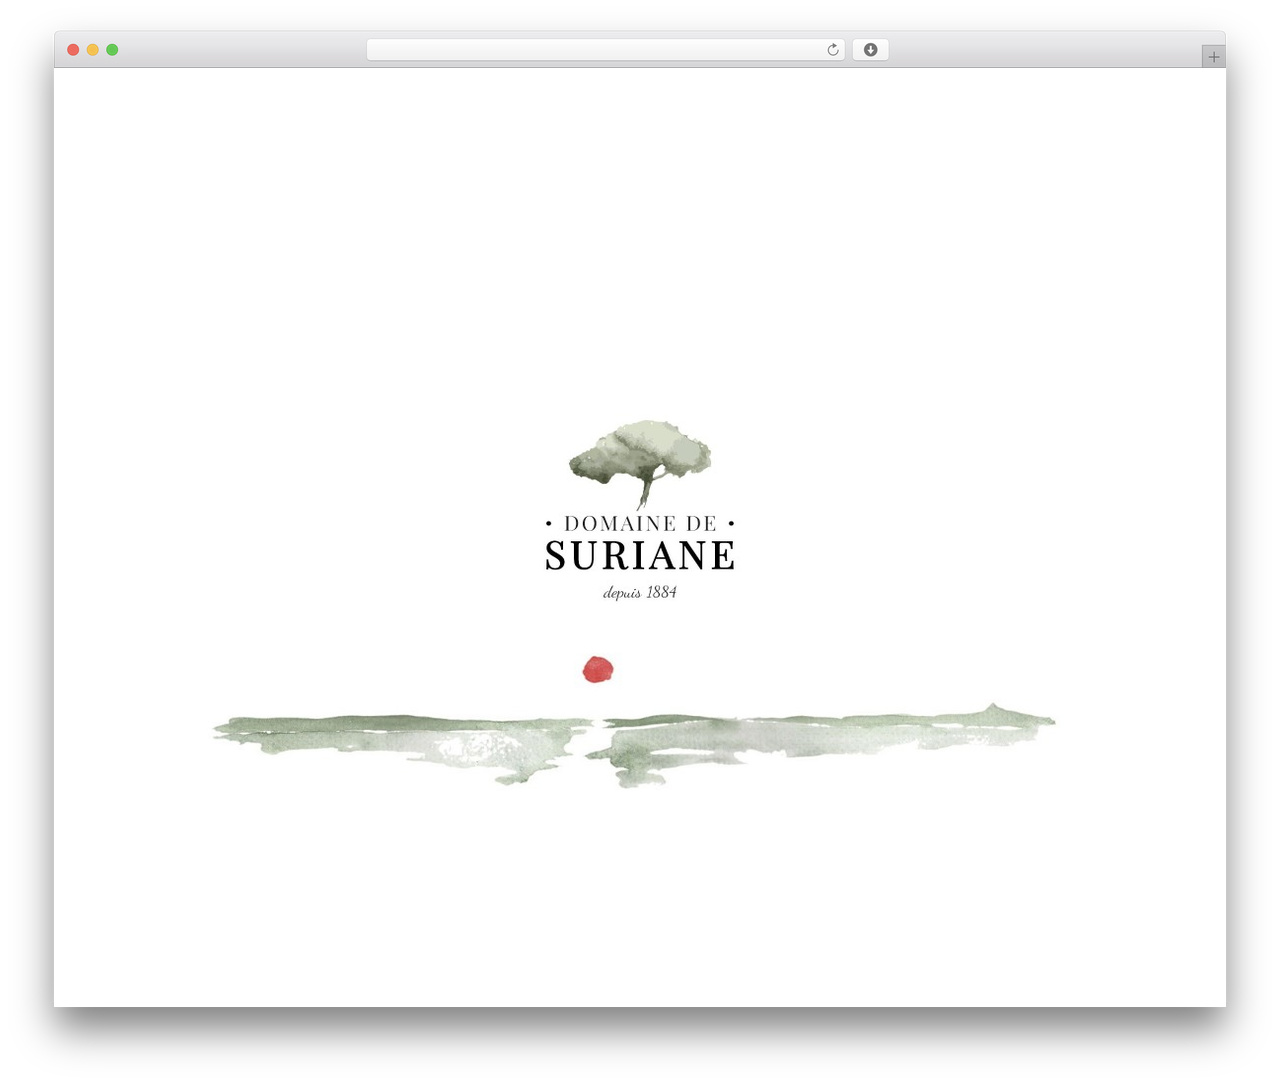The width and height of the screenshot is (1280, 1084).
Task: Click the reload page icon
Action: pyautogui.click(x=832, y=50)
